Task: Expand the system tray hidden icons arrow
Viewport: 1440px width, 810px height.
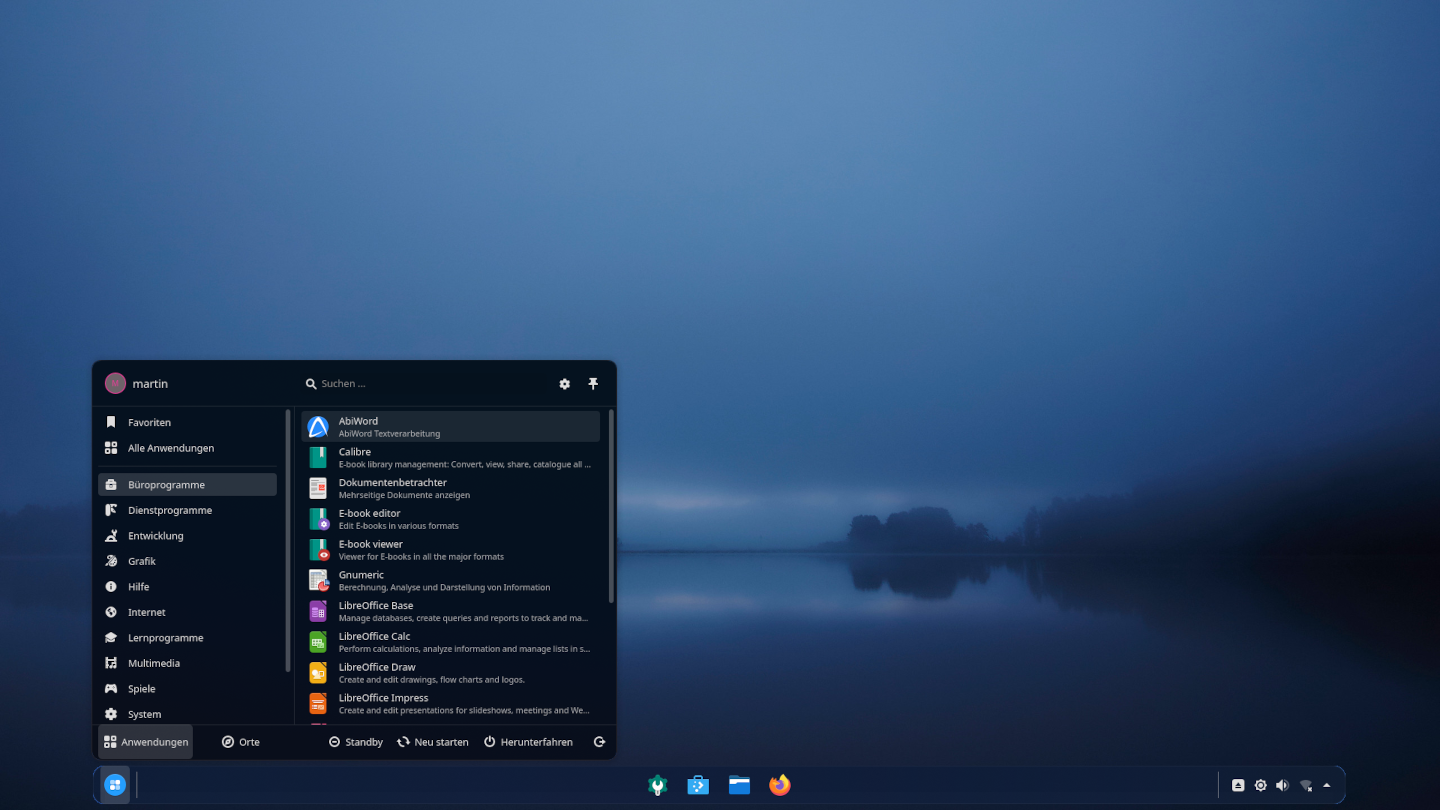Action: (x=1327, y=786)
